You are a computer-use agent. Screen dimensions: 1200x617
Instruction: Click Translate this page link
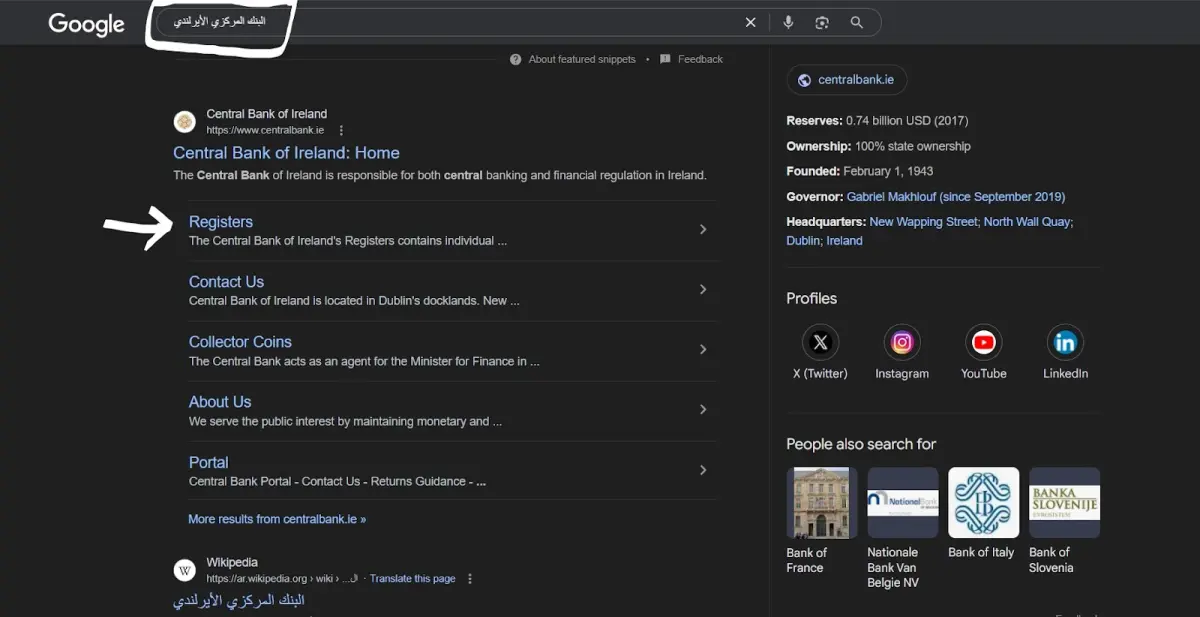click(412, 578)
